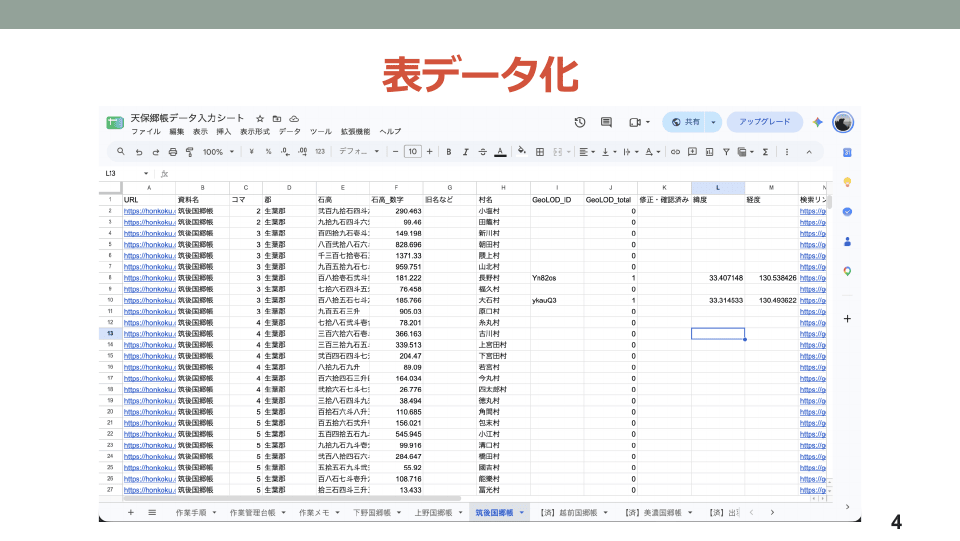Open Google Maps in side panel
This screenshot has height=541, width=960.
tap(847, 271)
